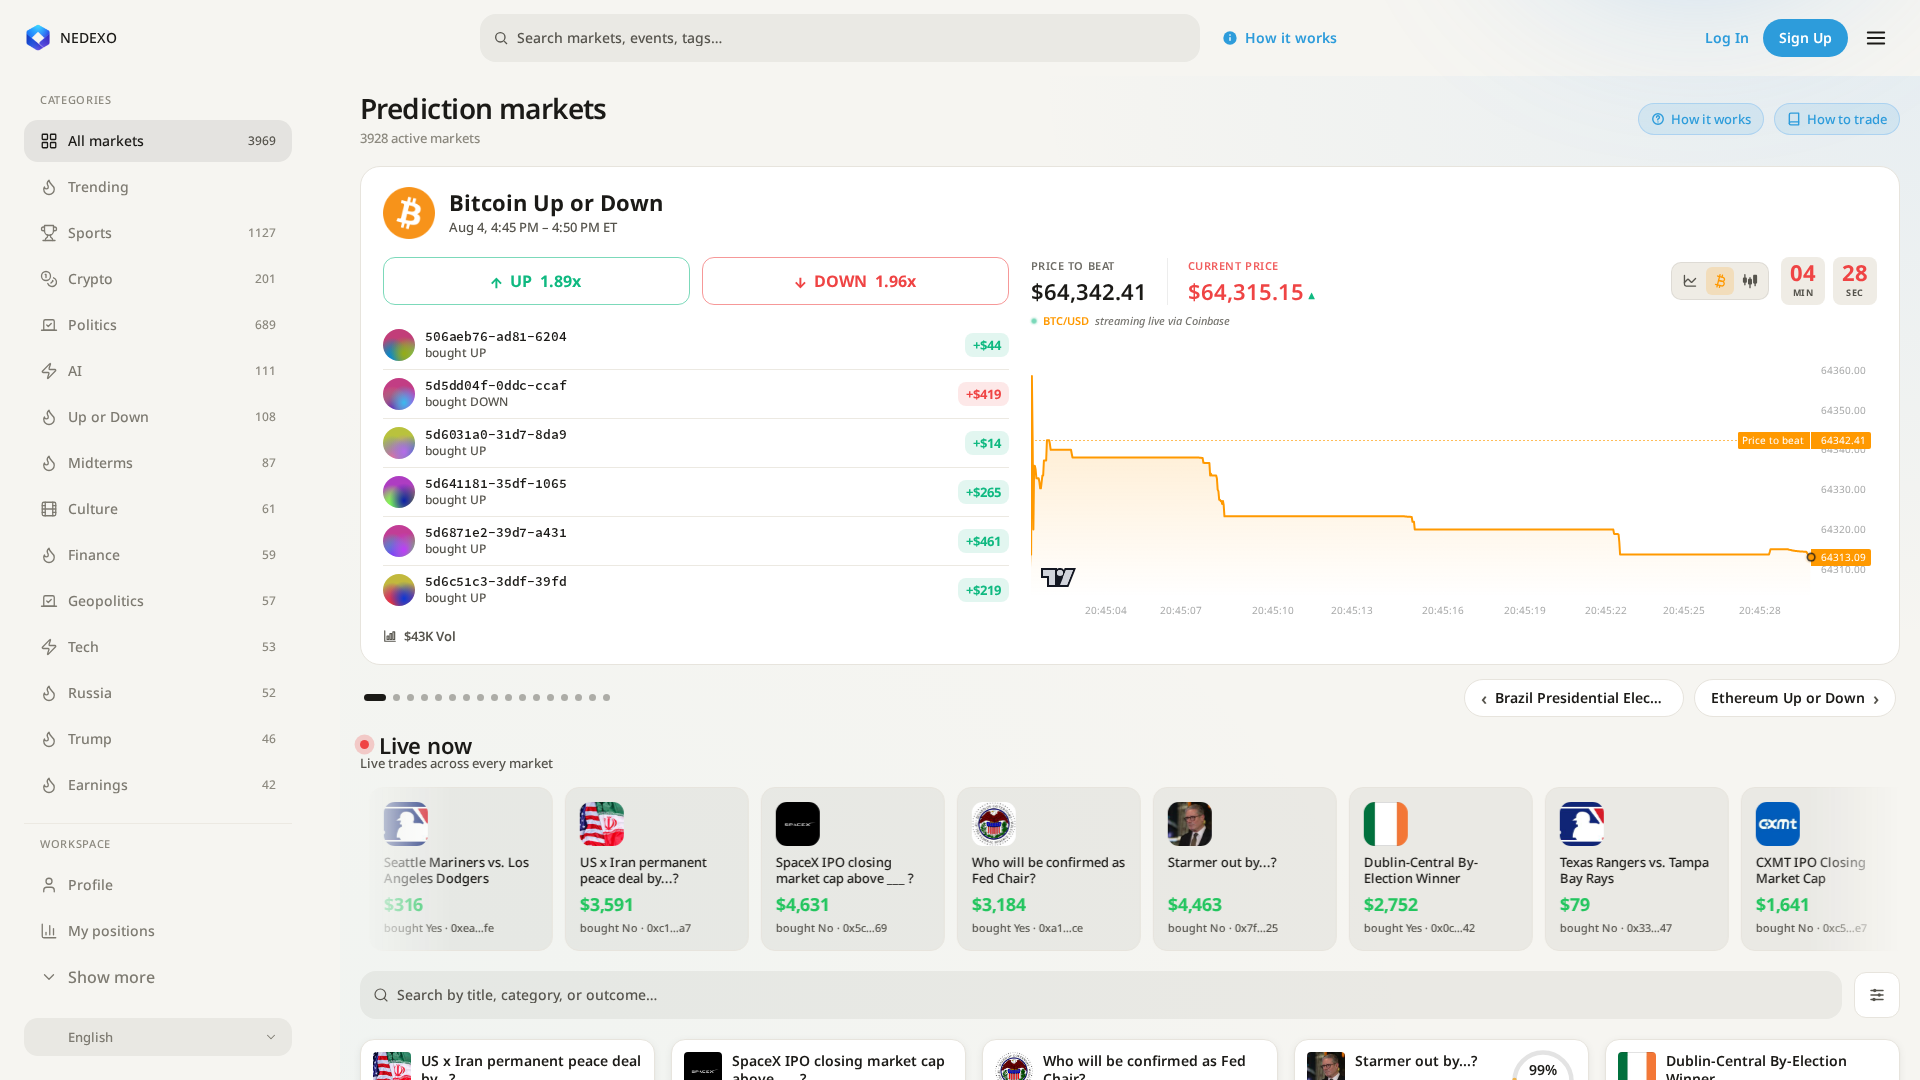Open Texas Rangers vs. Tampa Bay Rays card
1920x1080 pixels.
point(1636,869)
